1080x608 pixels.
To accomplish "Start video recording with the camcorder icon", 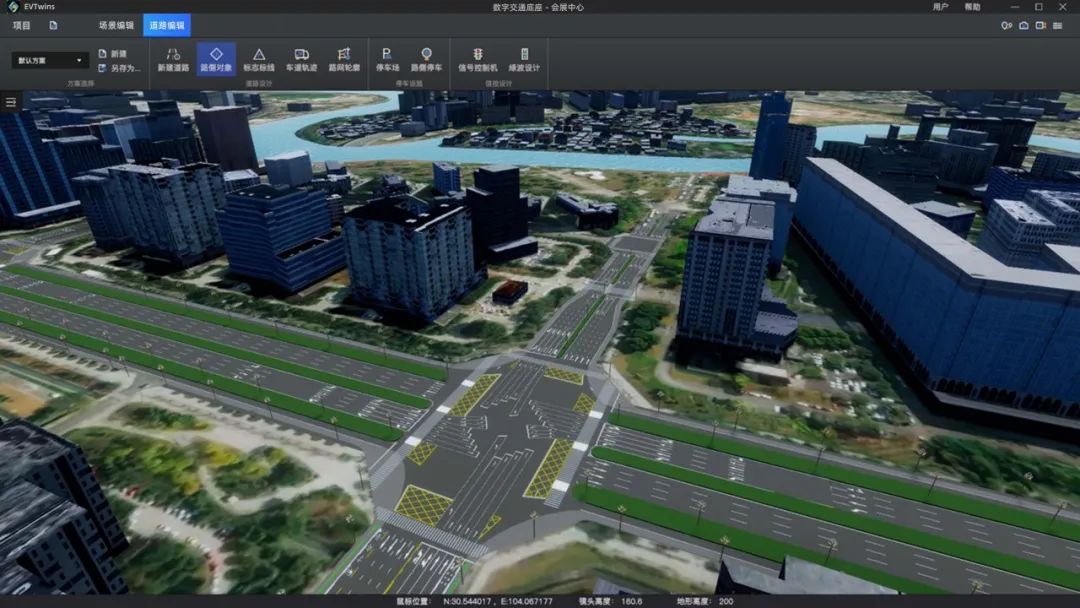I will pyautogui.click(x=1041, y=25).
